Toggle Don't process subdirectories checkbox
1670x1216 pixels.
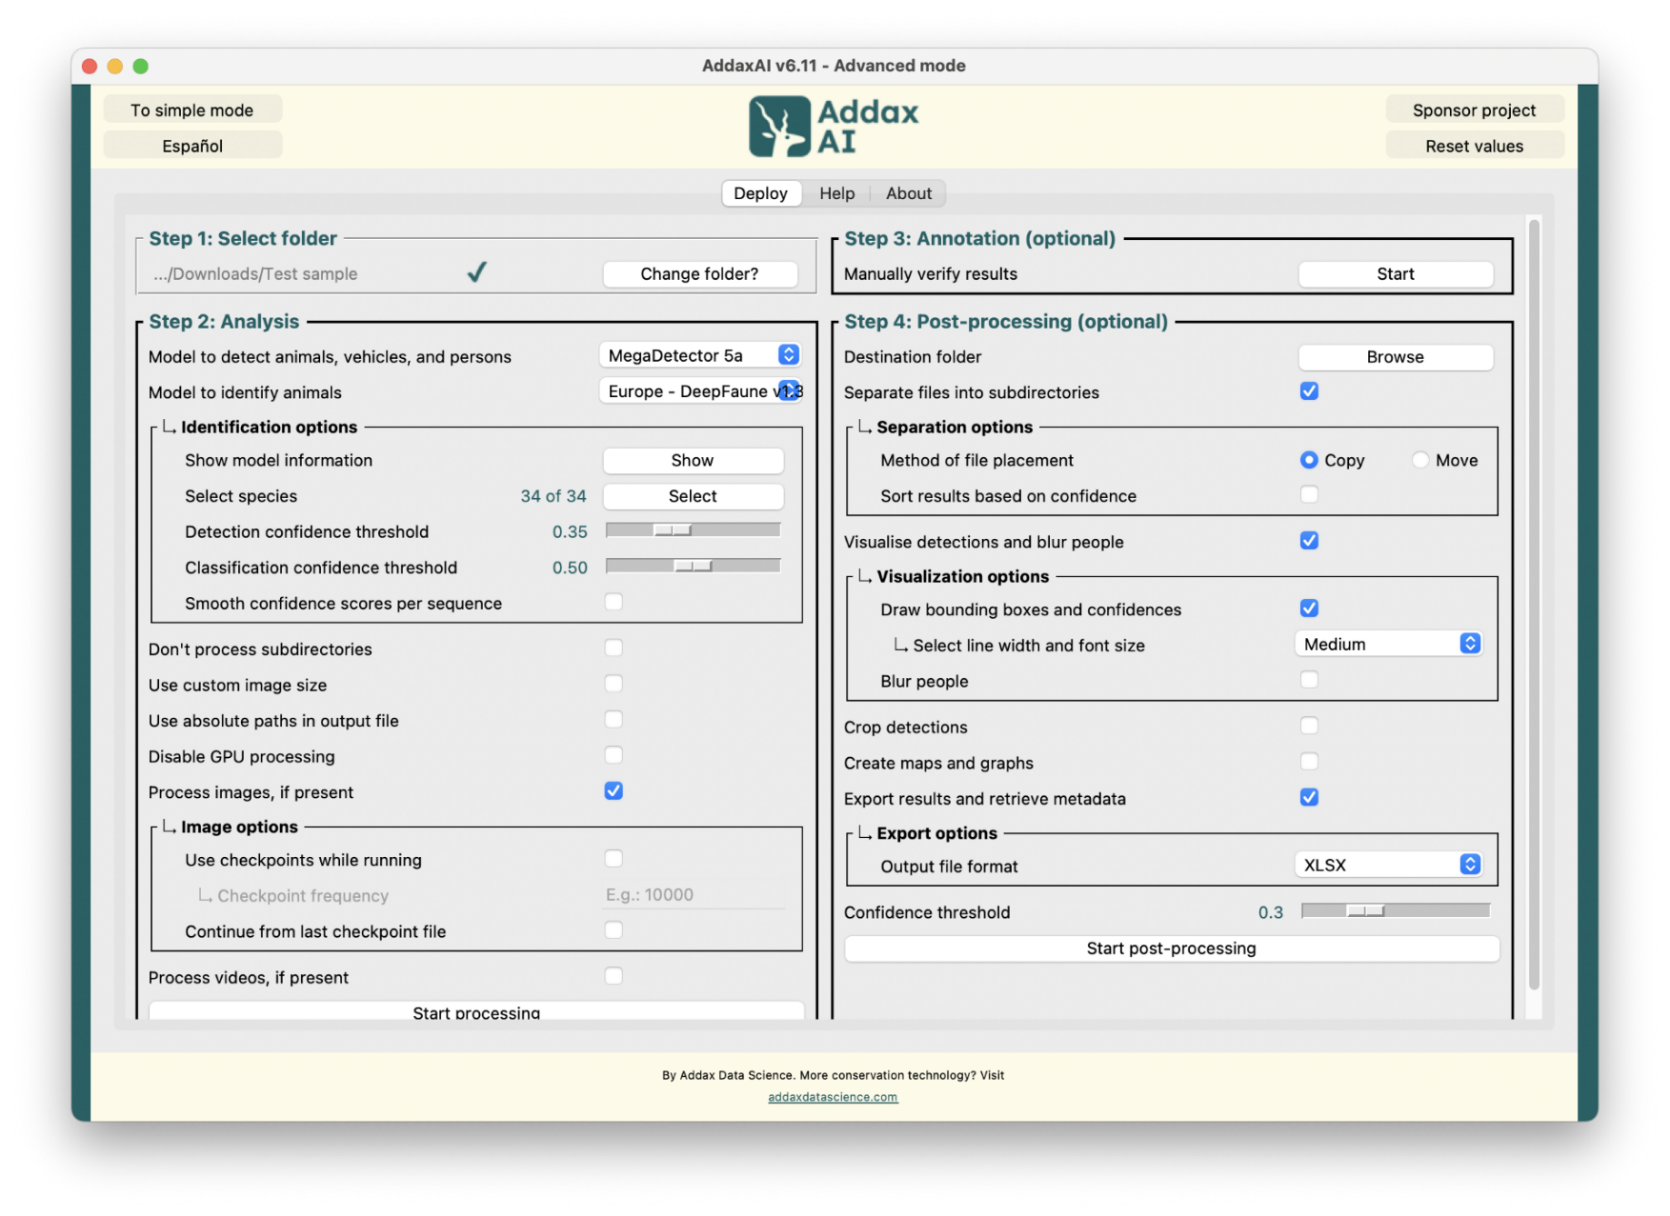613,648
